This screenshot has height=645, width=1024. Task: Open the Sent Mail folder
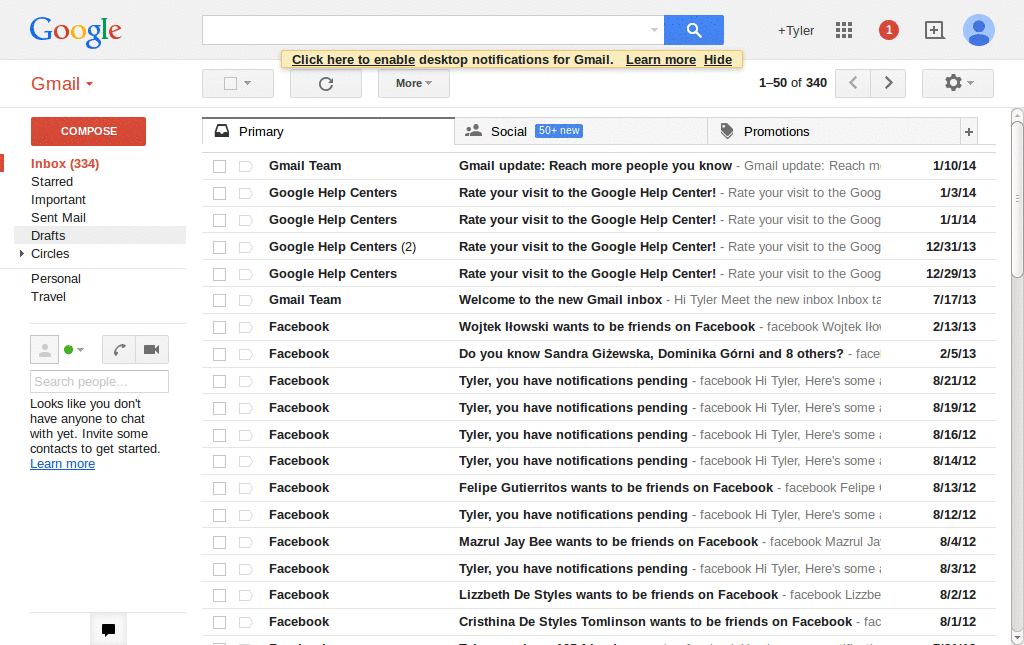(x=58, y=218)
